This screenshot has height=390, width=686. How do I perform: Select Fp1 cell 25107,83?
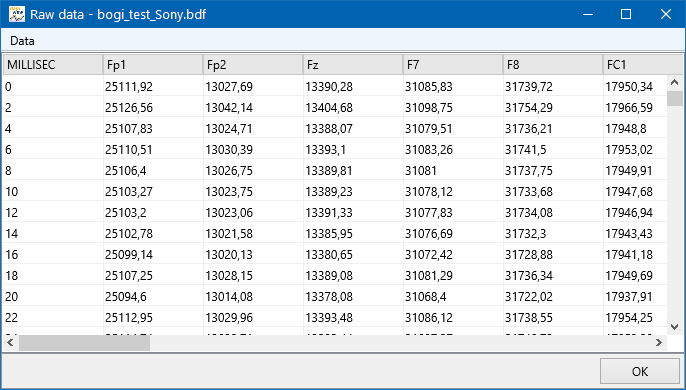click(153, 129)
